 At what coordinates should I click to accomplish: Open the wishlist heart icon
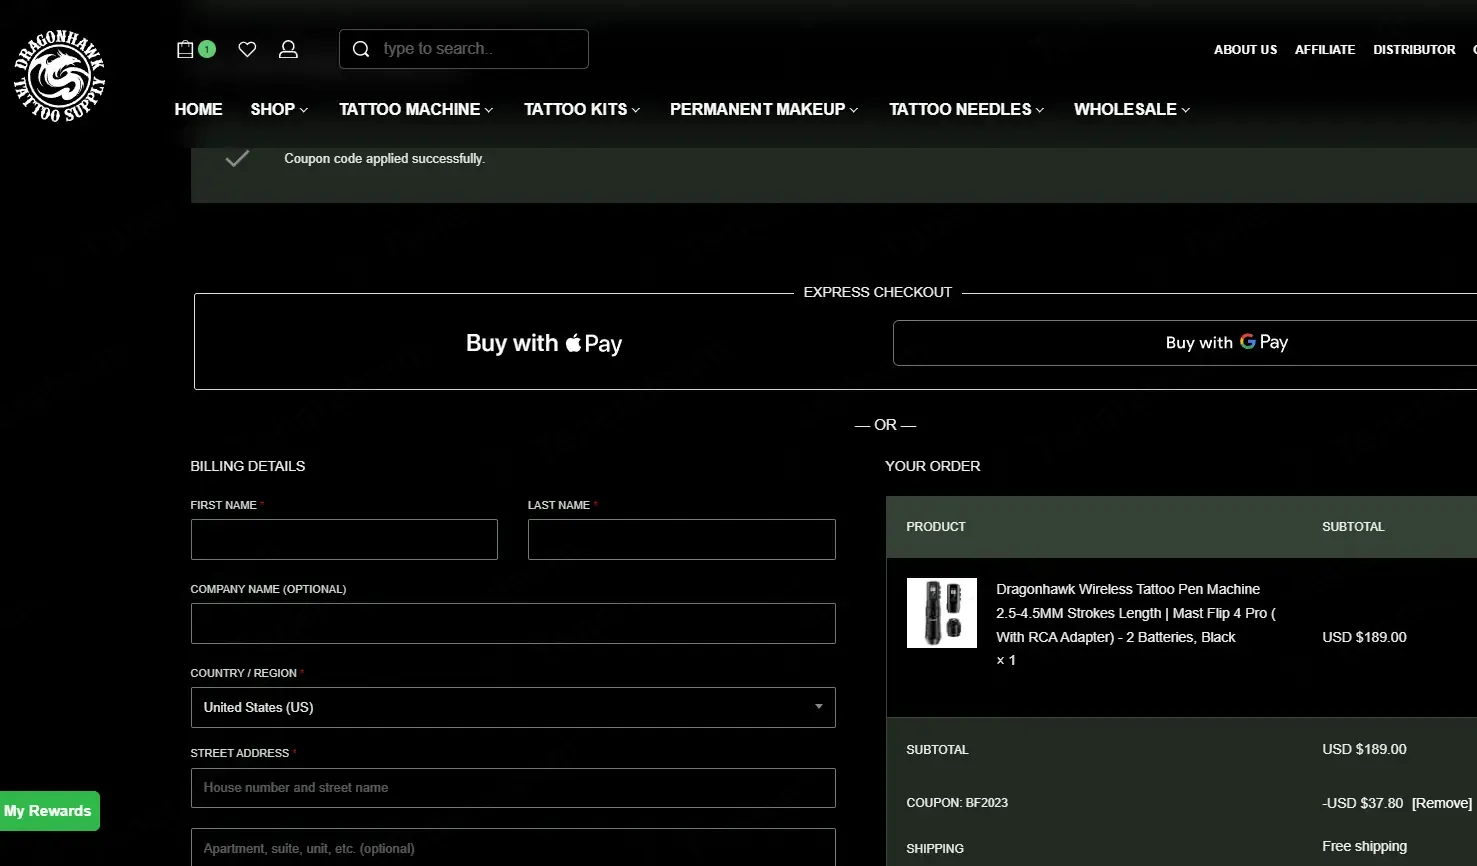[247, 49]
